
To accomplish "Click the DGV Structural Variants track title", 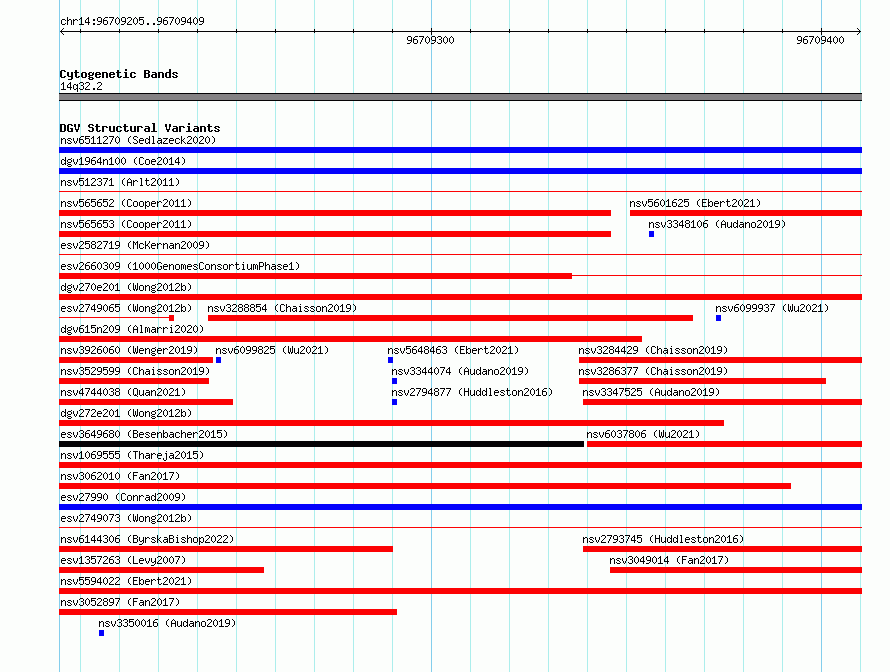I will (x=140, y=128).
